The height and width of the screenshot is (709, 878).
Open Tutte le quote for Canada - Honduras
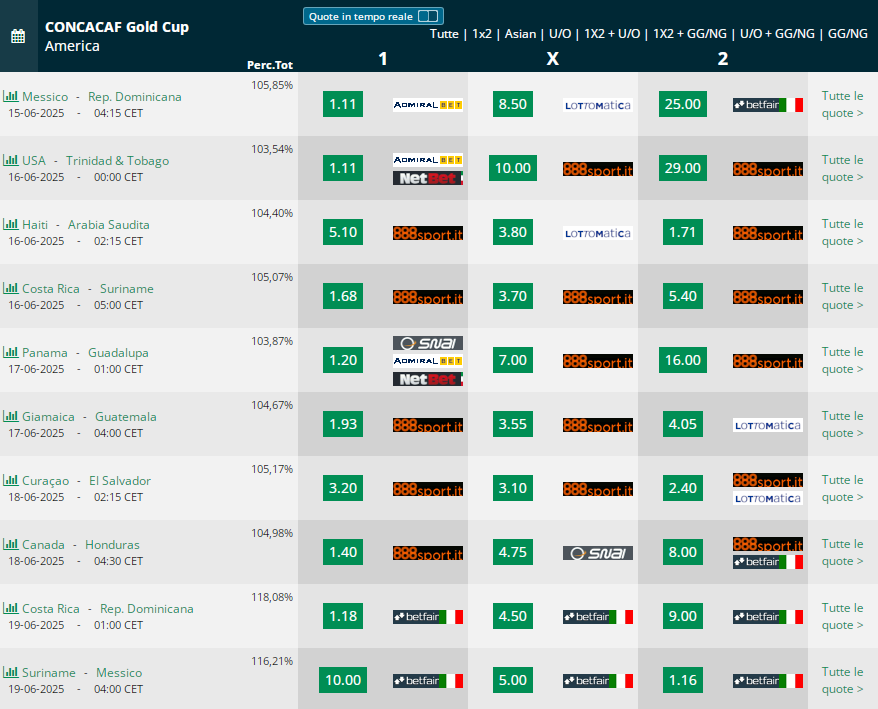click(x=842, y=552)
